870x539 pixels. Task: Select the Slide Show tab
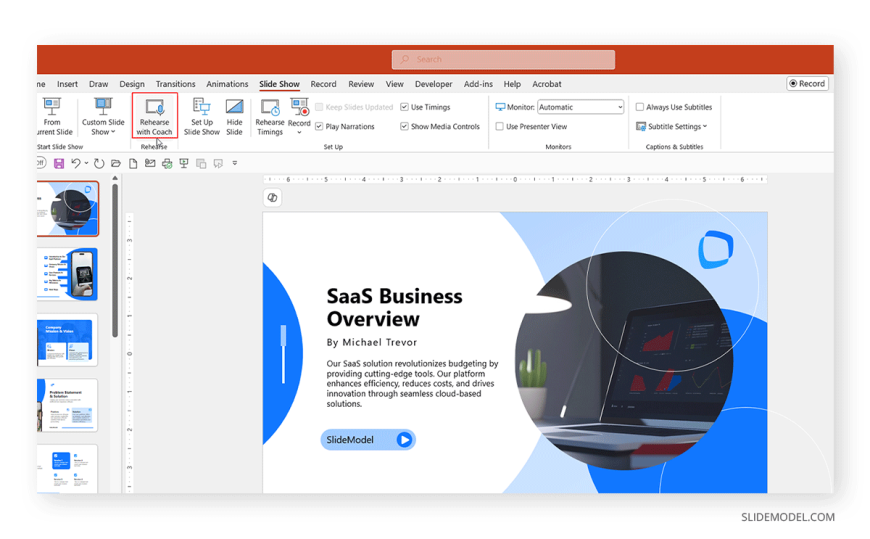(x=279, y=84)
